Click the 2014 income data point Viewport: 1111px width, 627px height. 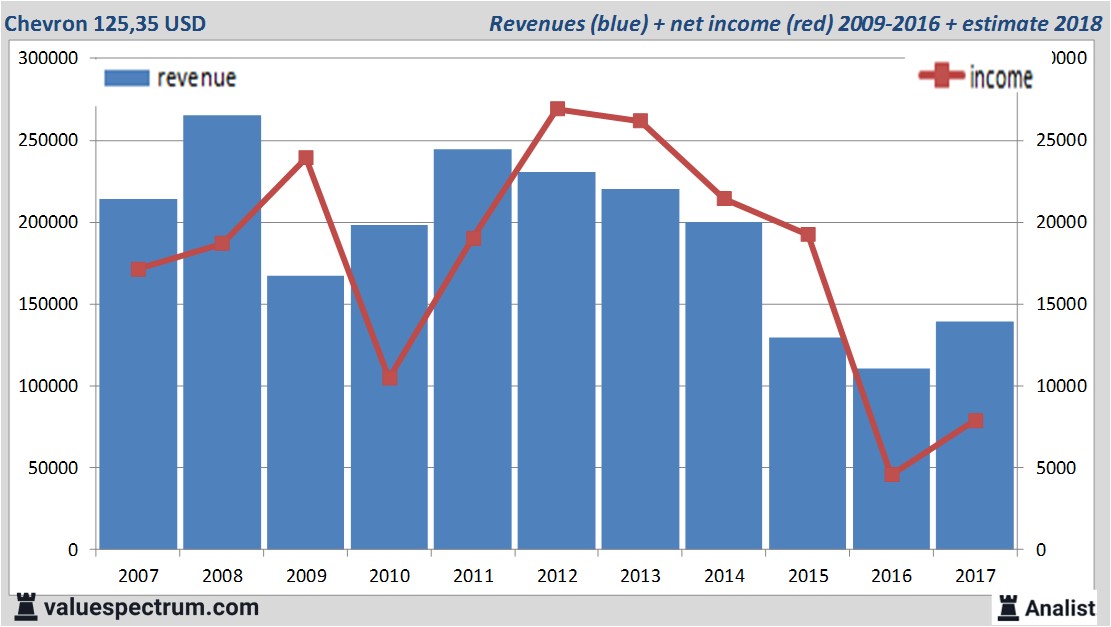pyautogui.click(x=724, y=198)
